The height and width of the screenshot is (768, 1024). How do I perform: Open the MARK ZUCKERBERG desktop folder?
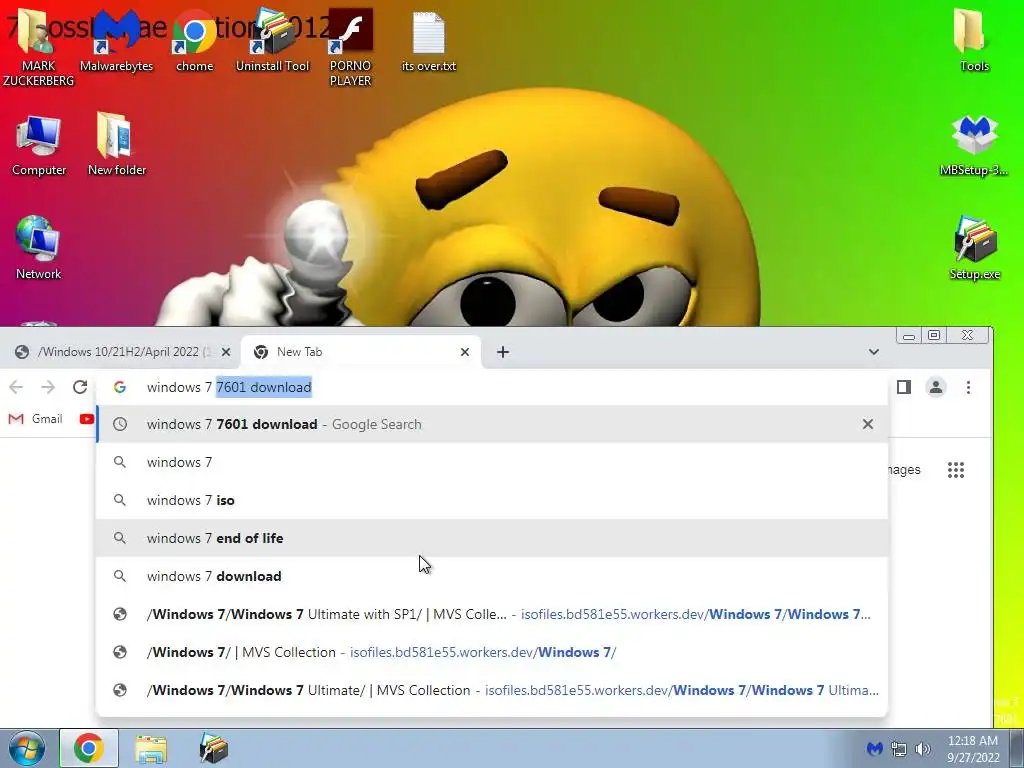tap(38, 47)
